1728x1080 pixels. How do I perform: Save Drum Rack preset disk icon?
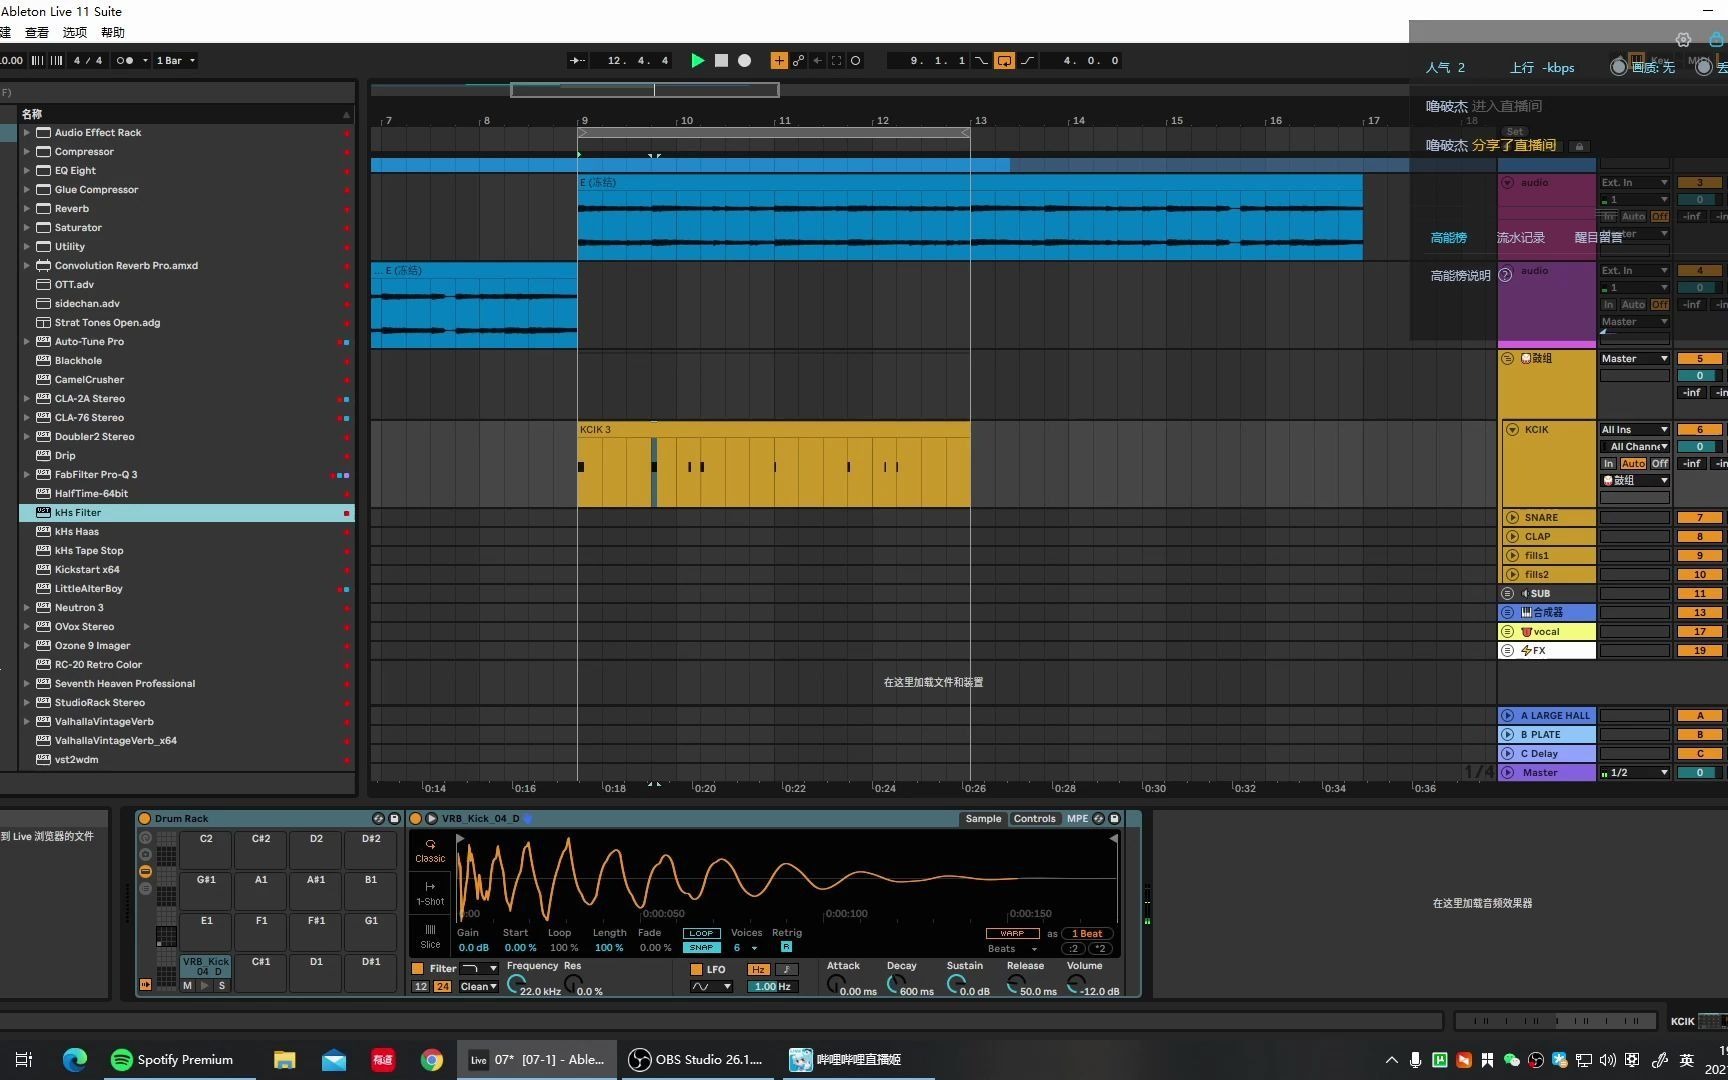(x=394, y=819)
